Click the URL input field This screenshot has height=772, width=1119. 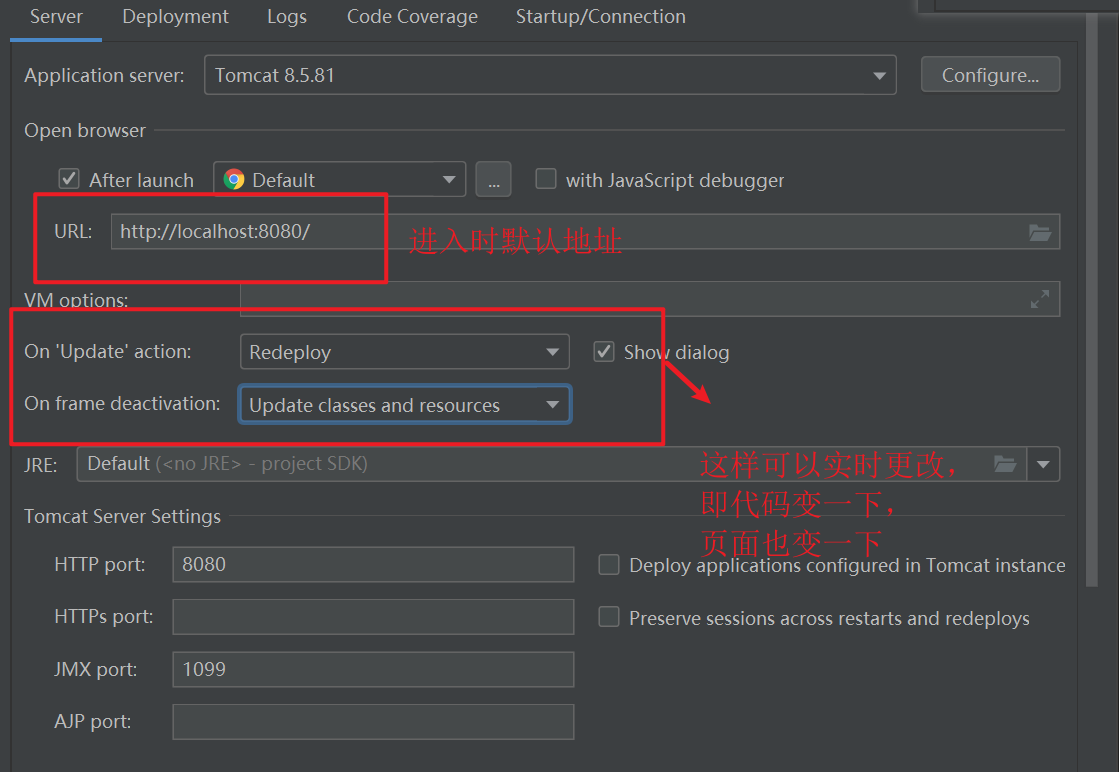pyautogui.click(x=585, y=232)
